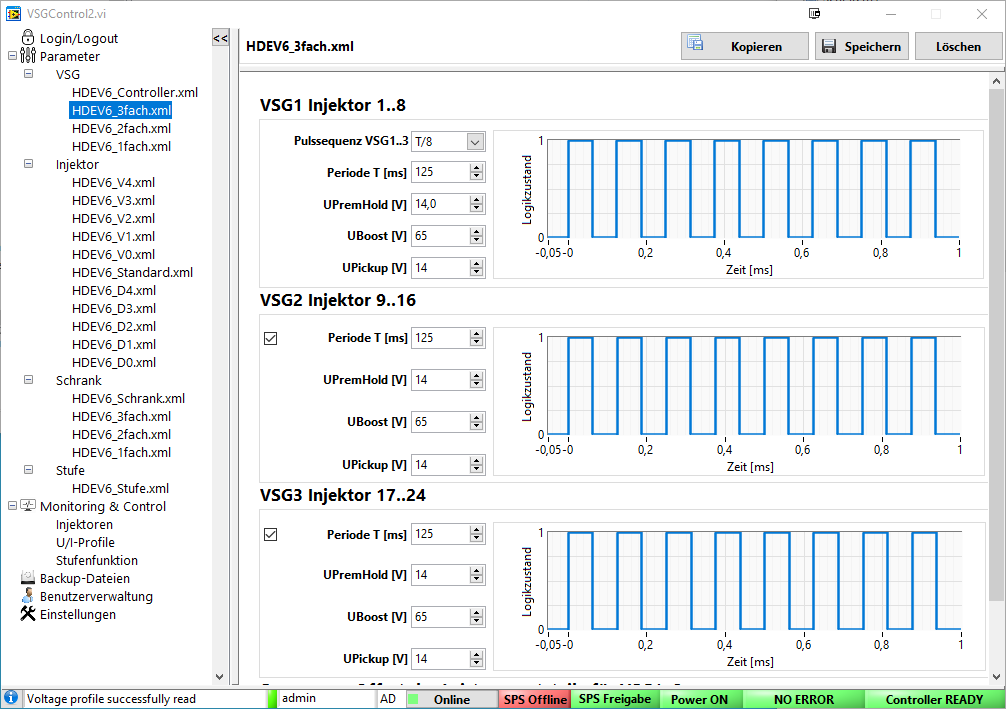Click the Power ON status indicator
The height and width of the screenshot is (709, 1006).
(699, 699)
